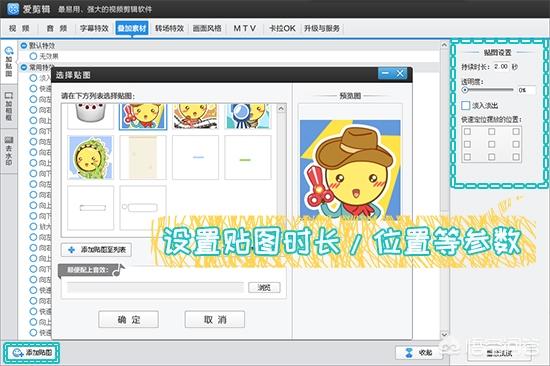Screen dimensions: 550x366
Task: Select the blue dash sticker thumbnail
Action: tap(195, 158)
